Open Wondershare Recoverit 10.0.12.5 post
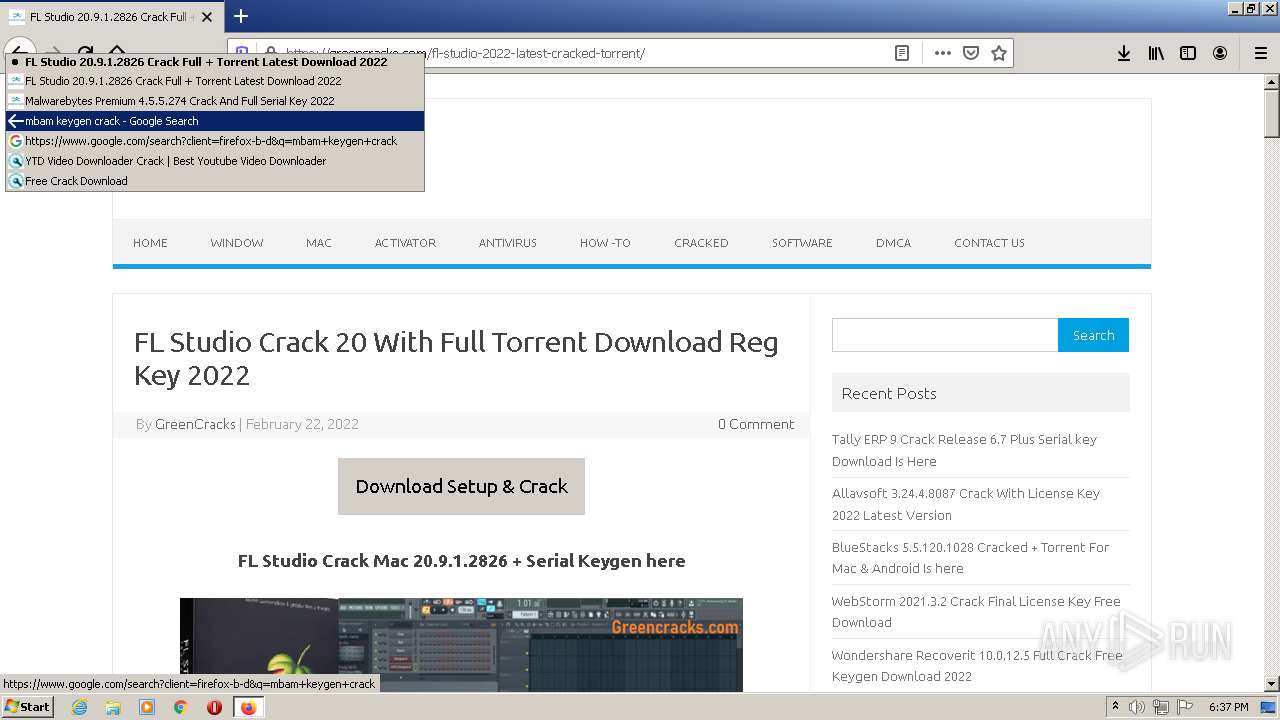 click(977, 666)
